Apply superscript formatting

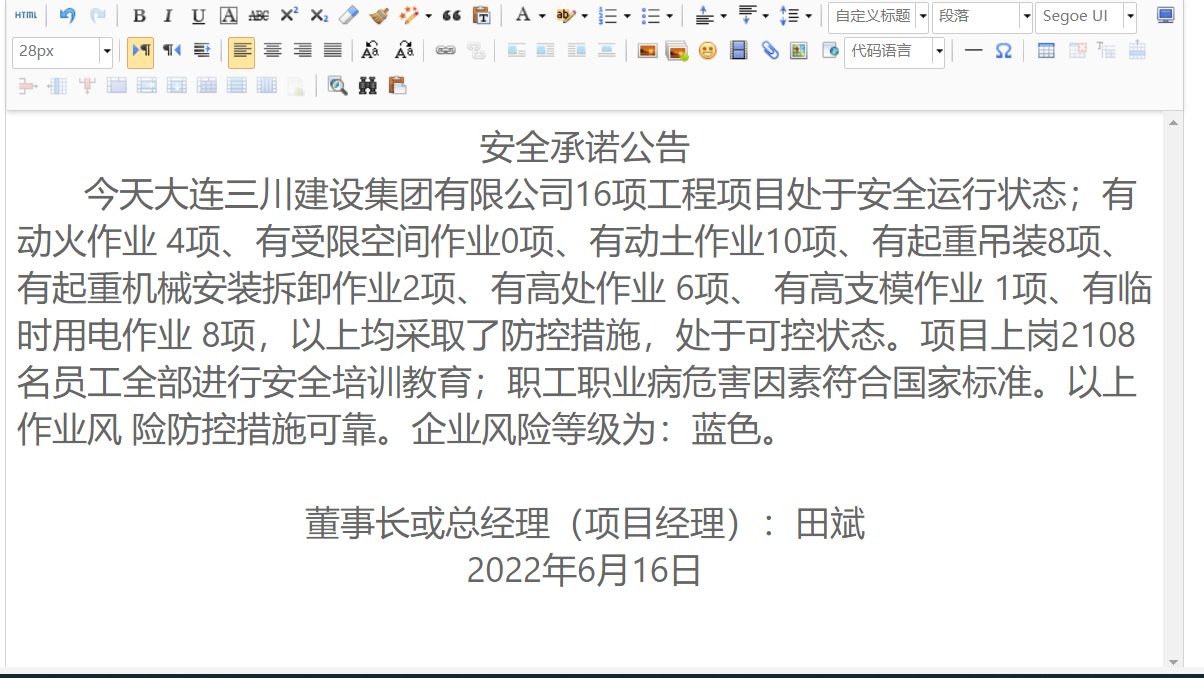288,16
